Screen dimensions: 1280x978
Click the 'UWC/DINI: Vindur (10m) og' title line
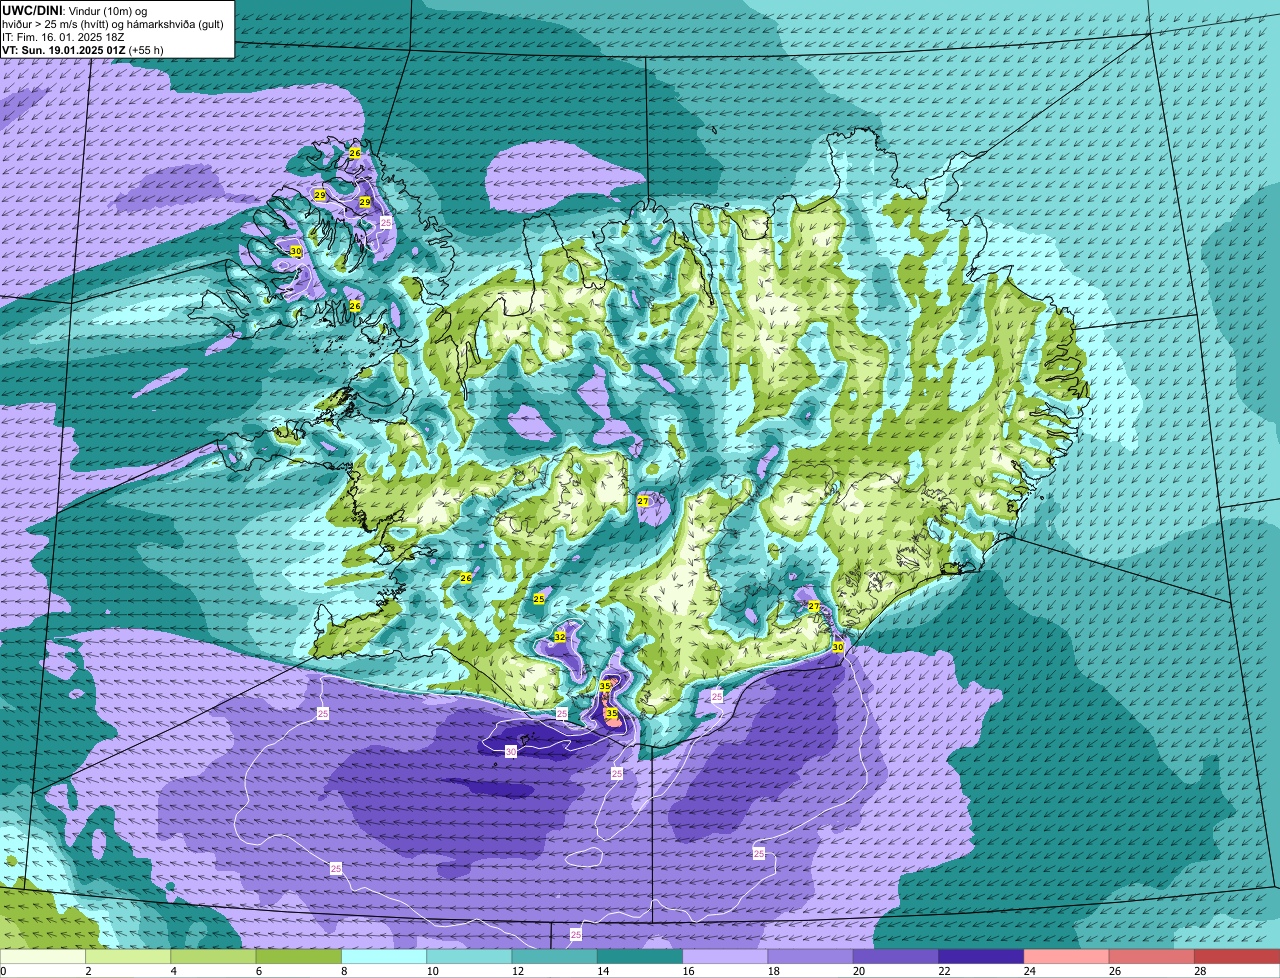(x=75, y=10)
